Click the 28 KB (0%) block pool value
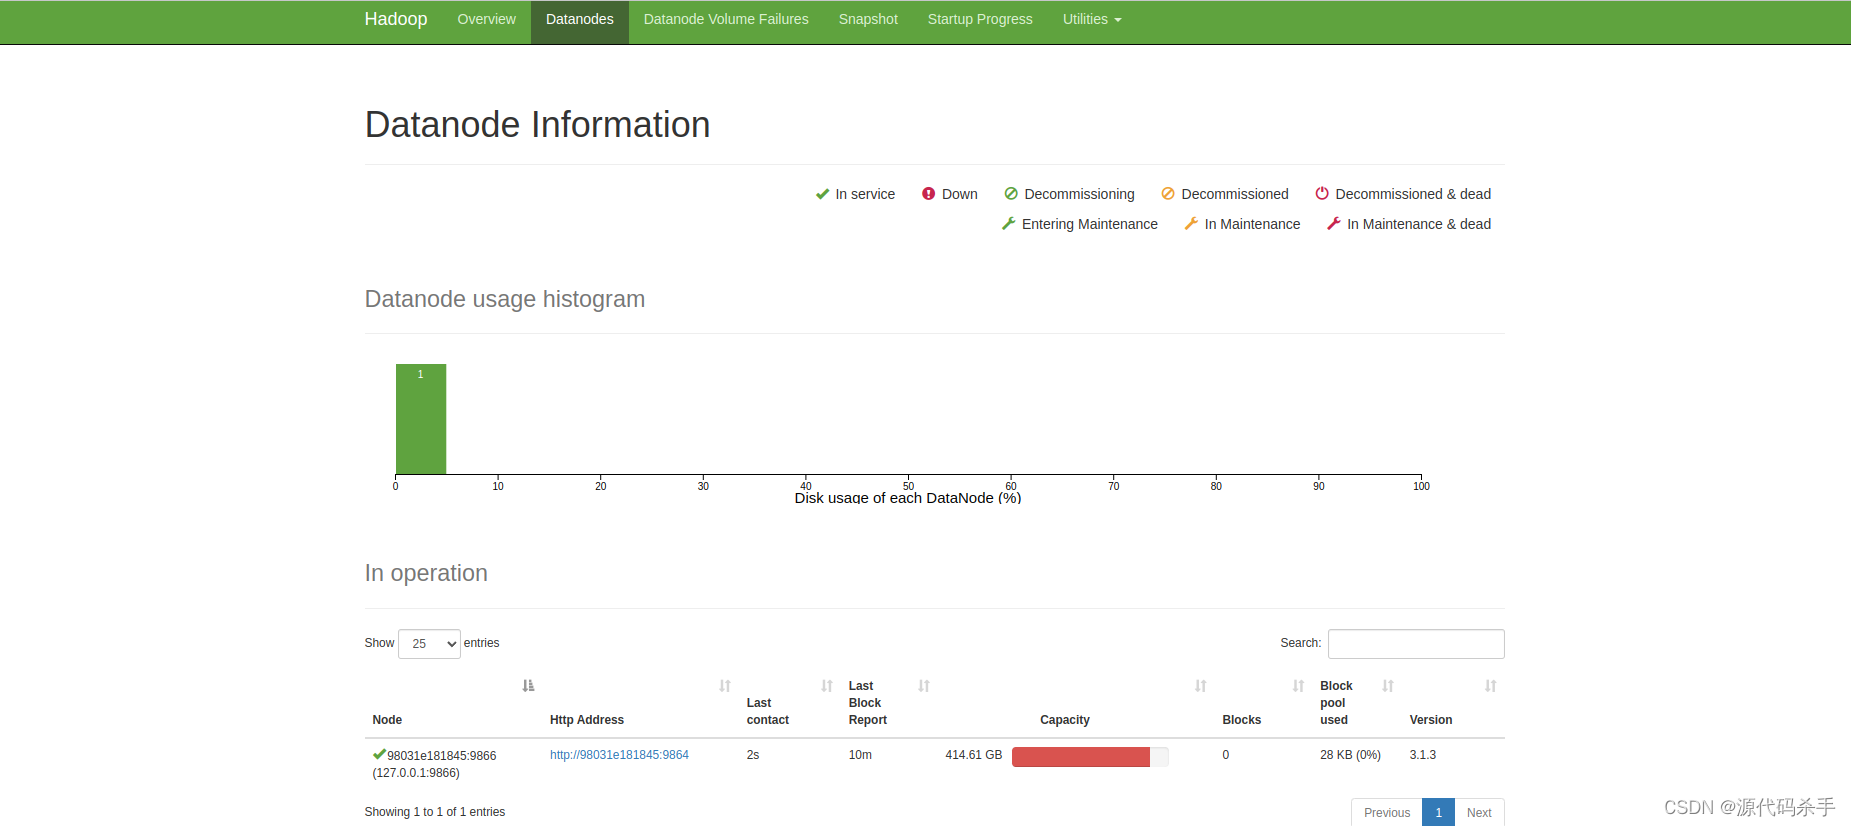Image resolution: width=1851 pixels, height=826 pixels. [1350, 755]
